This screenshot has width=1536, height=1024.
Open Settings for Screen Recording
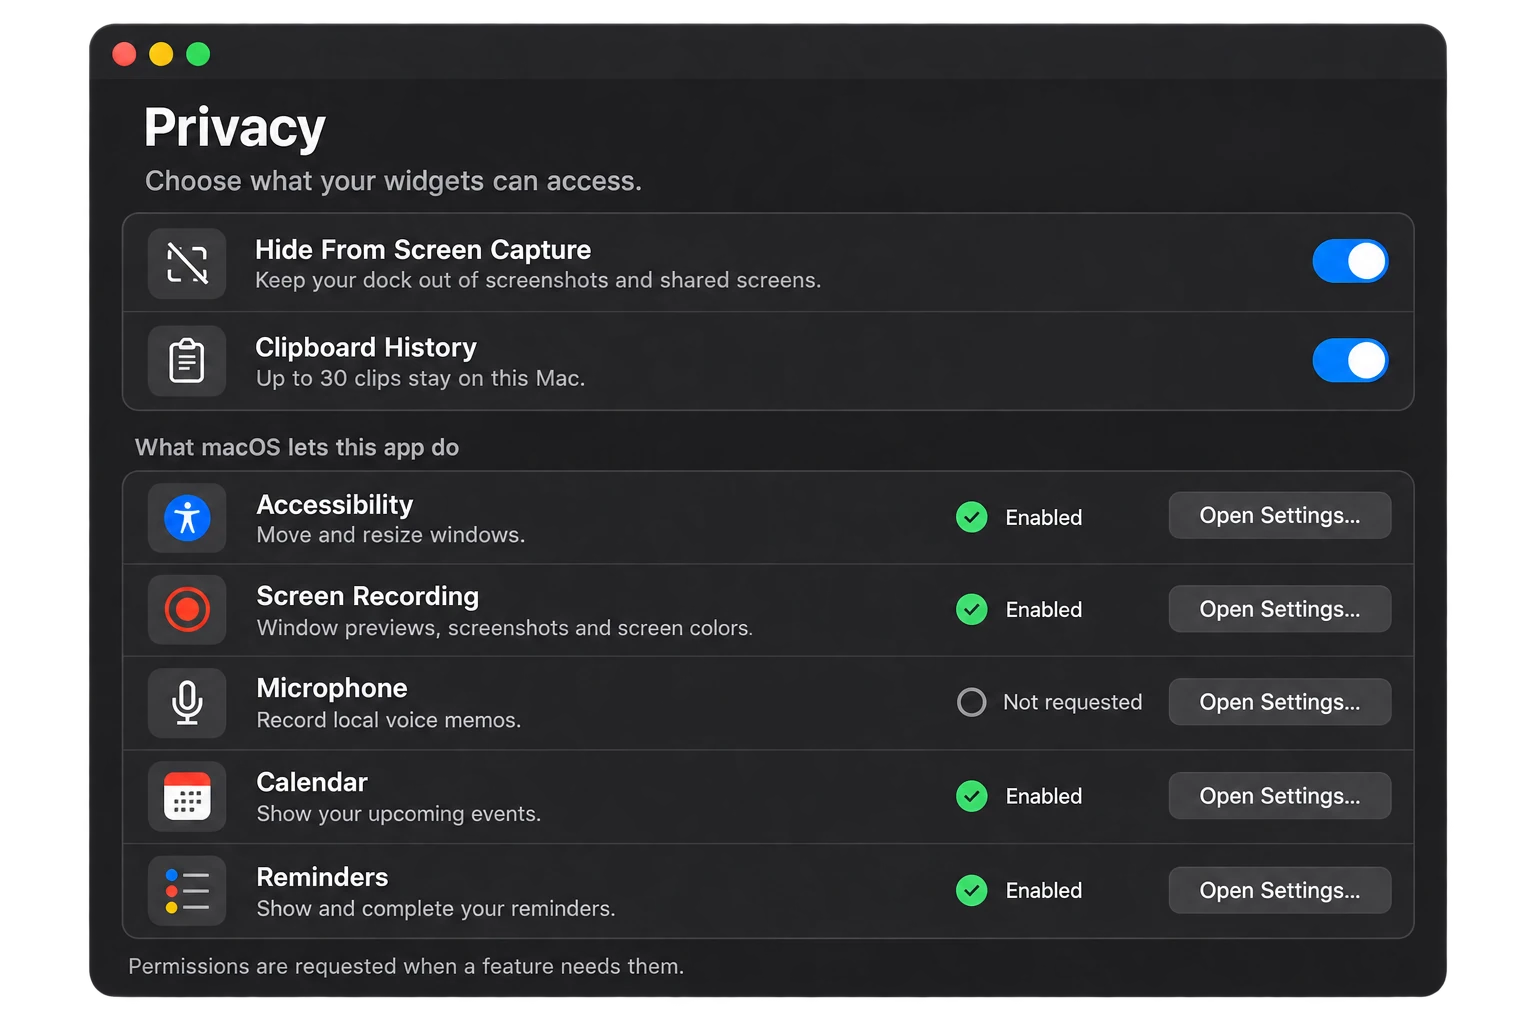click(x=1280, y=609)
